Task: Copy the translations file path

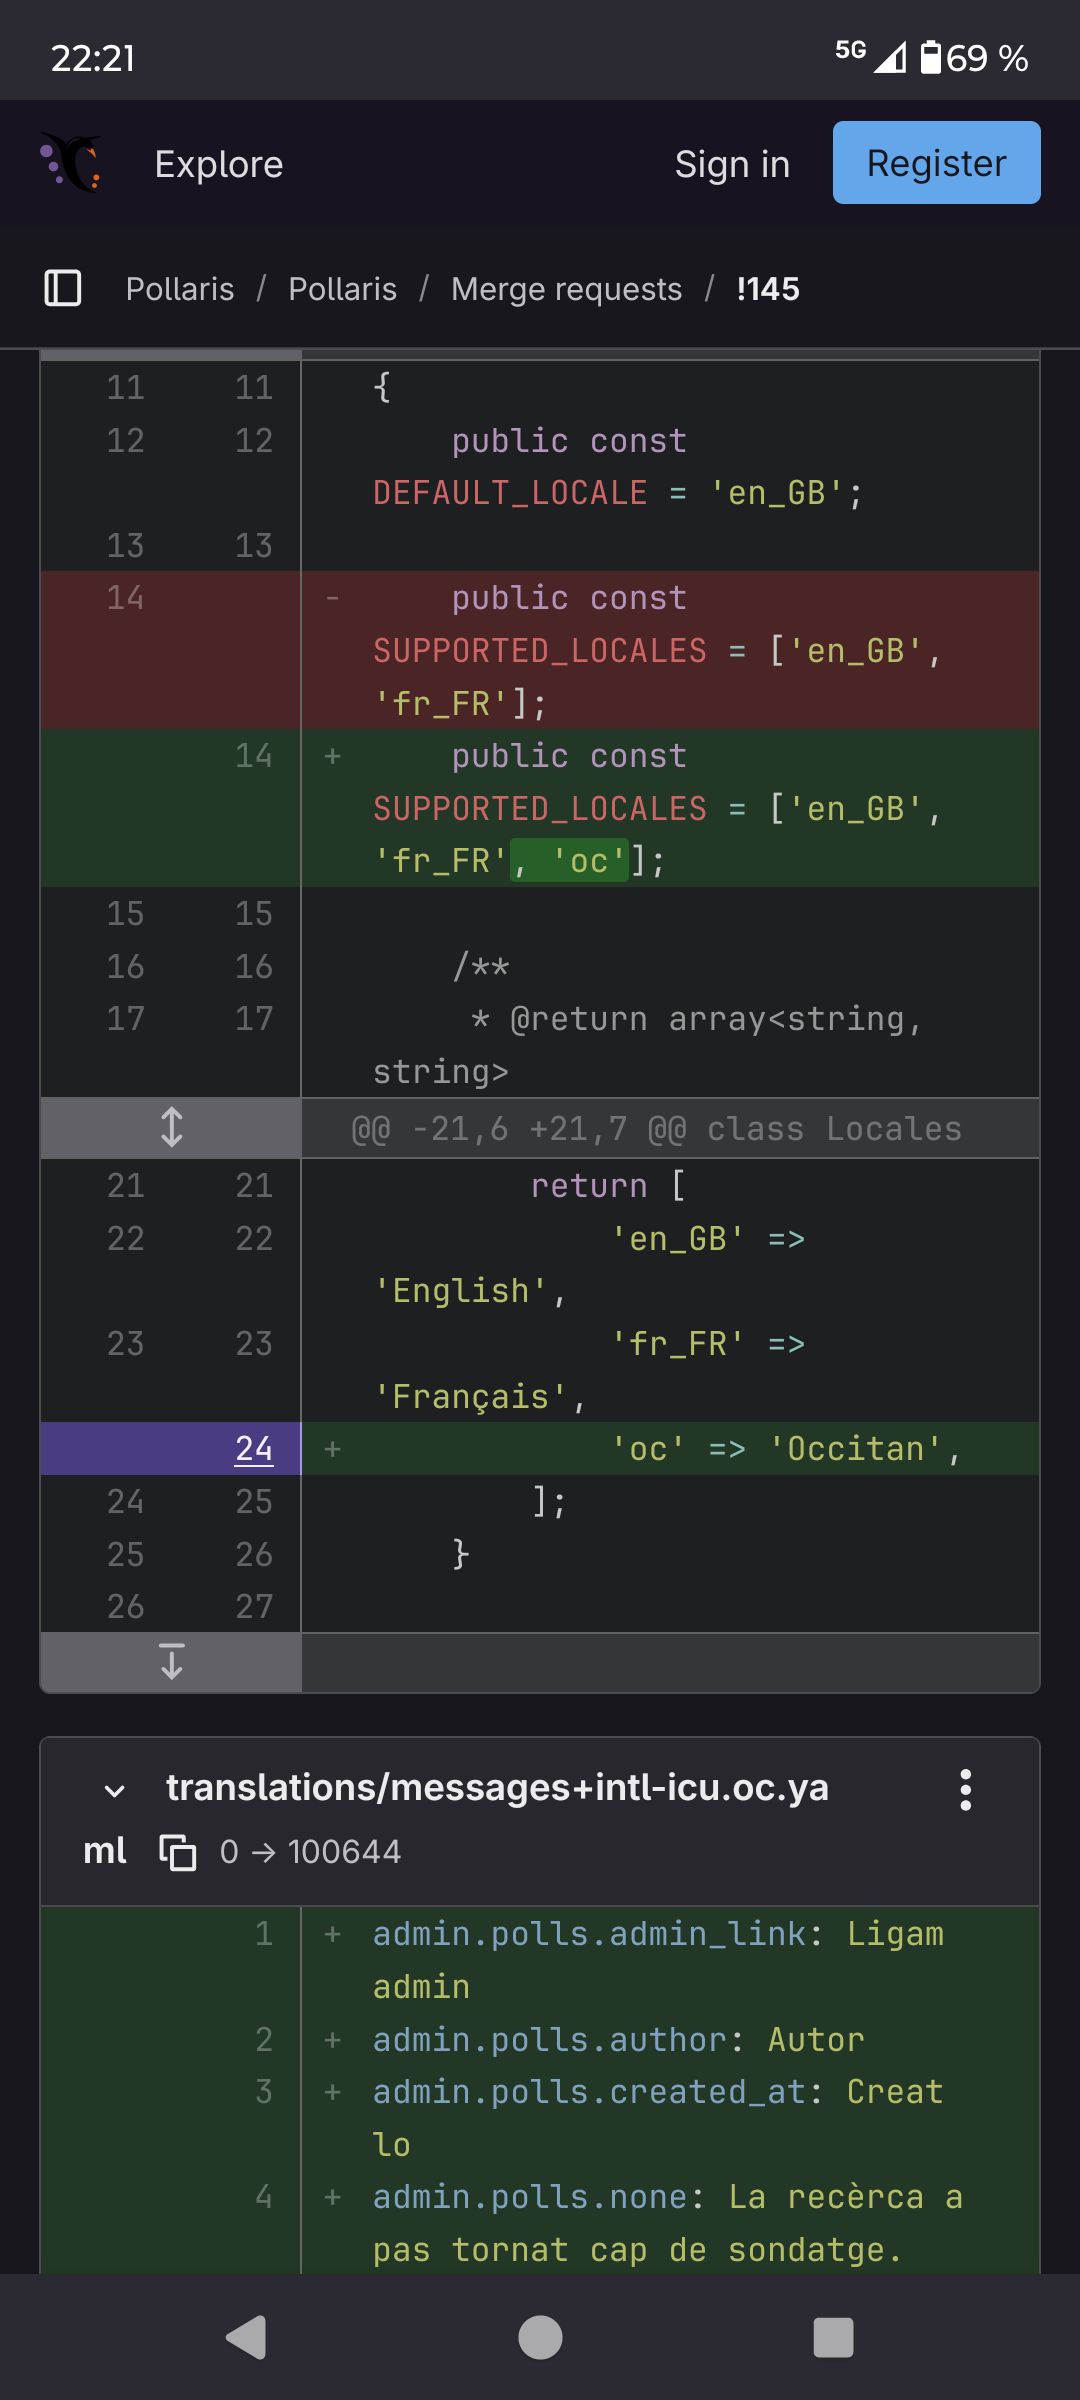Action: [178, 1852]
